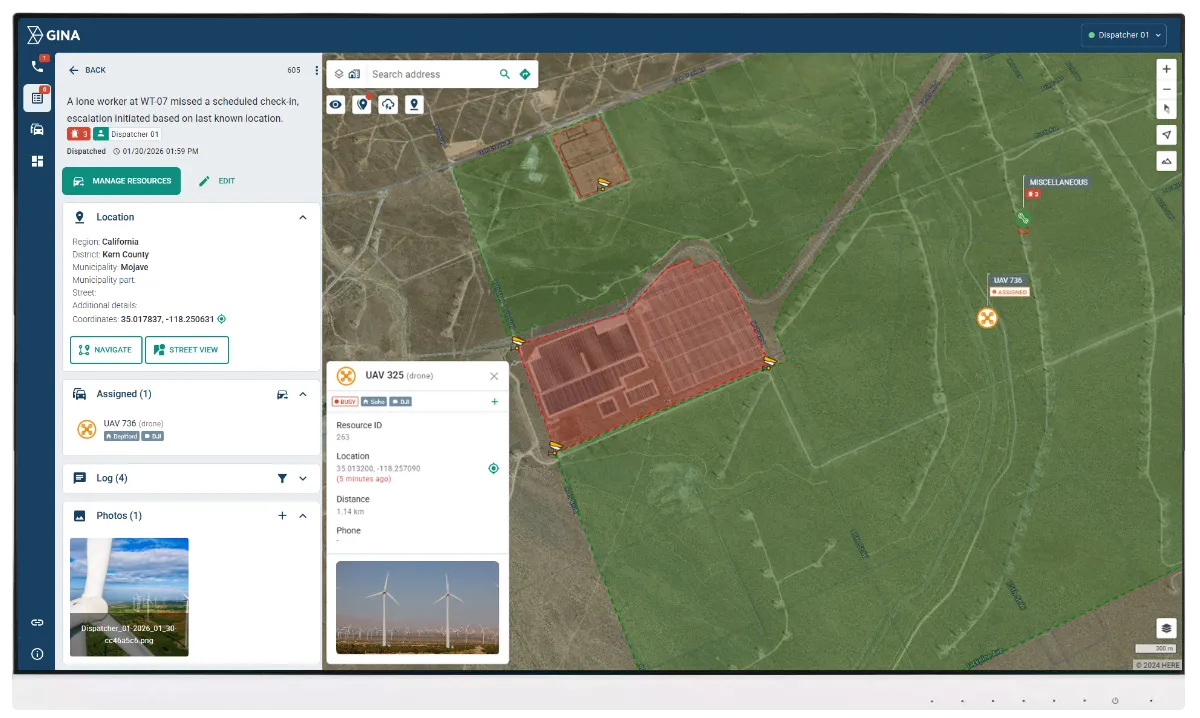Select the map cursor pointer tool
Screen dimensions: 1200x718
pos(1166,108)
